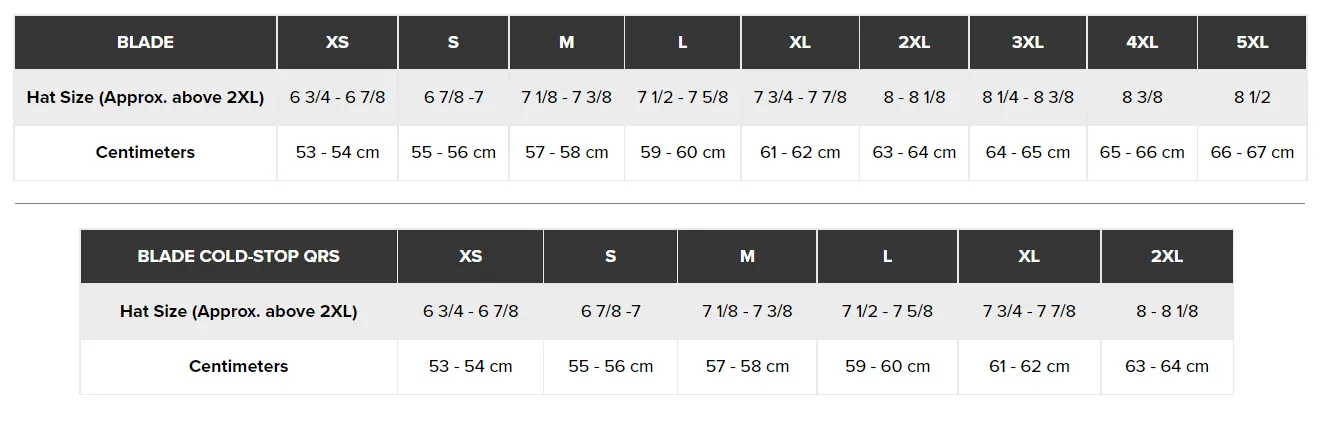The height and width of the screenshot is (425, 1331).
Task: Click the XL header in the BLADE table
Action: (x=800, y=42)
